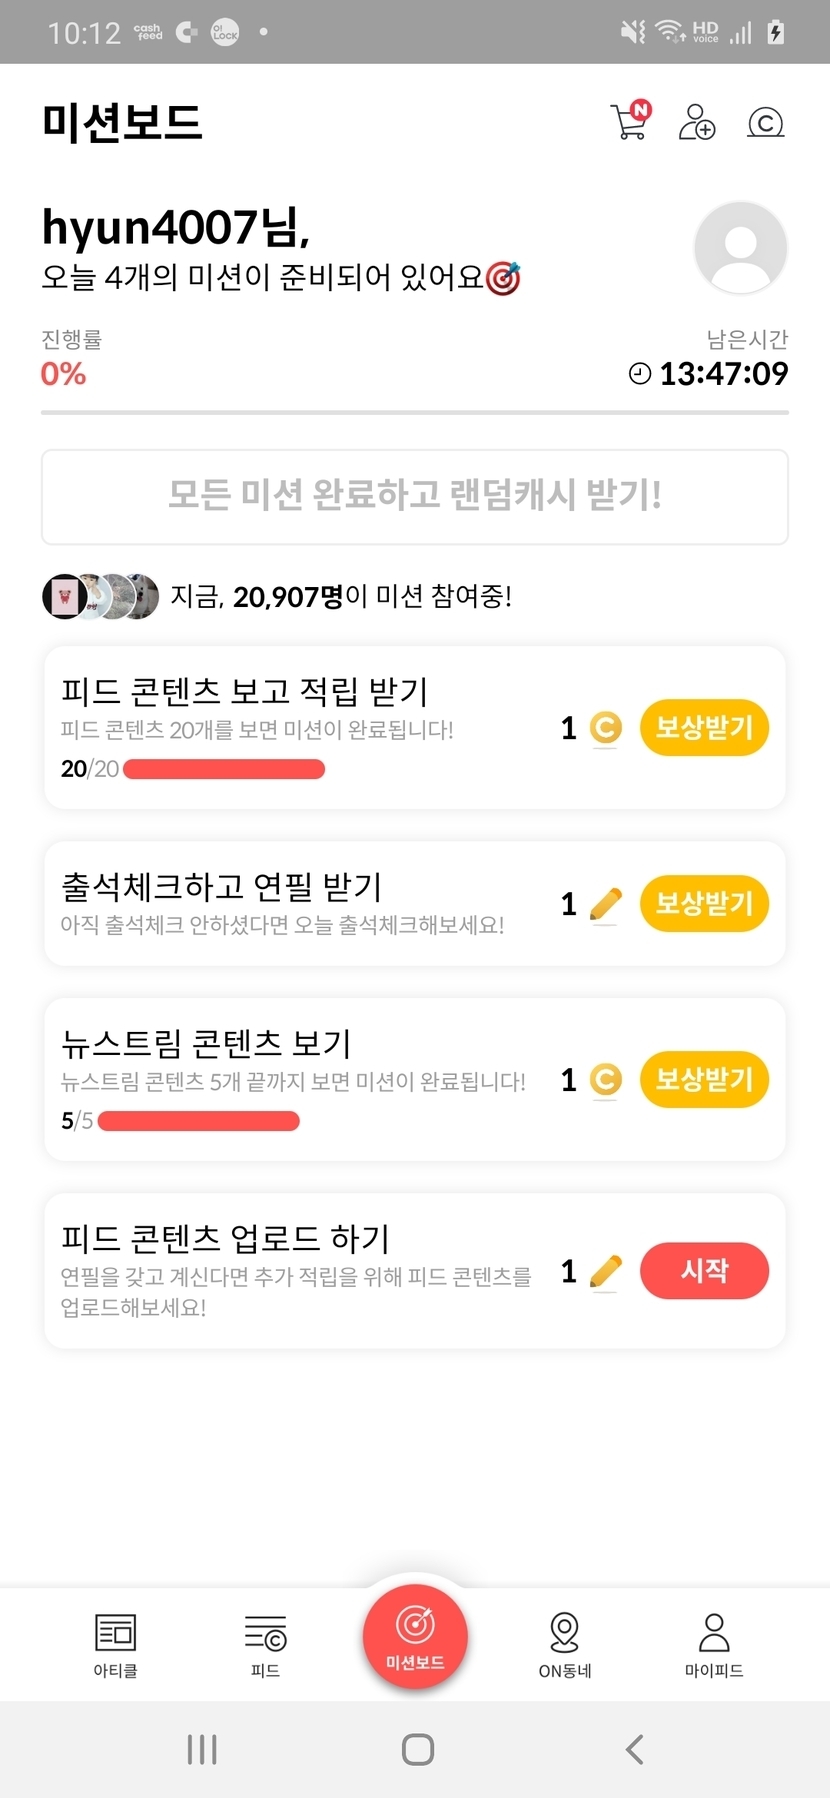Open the shopping cart icon
This screenshot has width=830, height=1798.
[x=630, y=122]
